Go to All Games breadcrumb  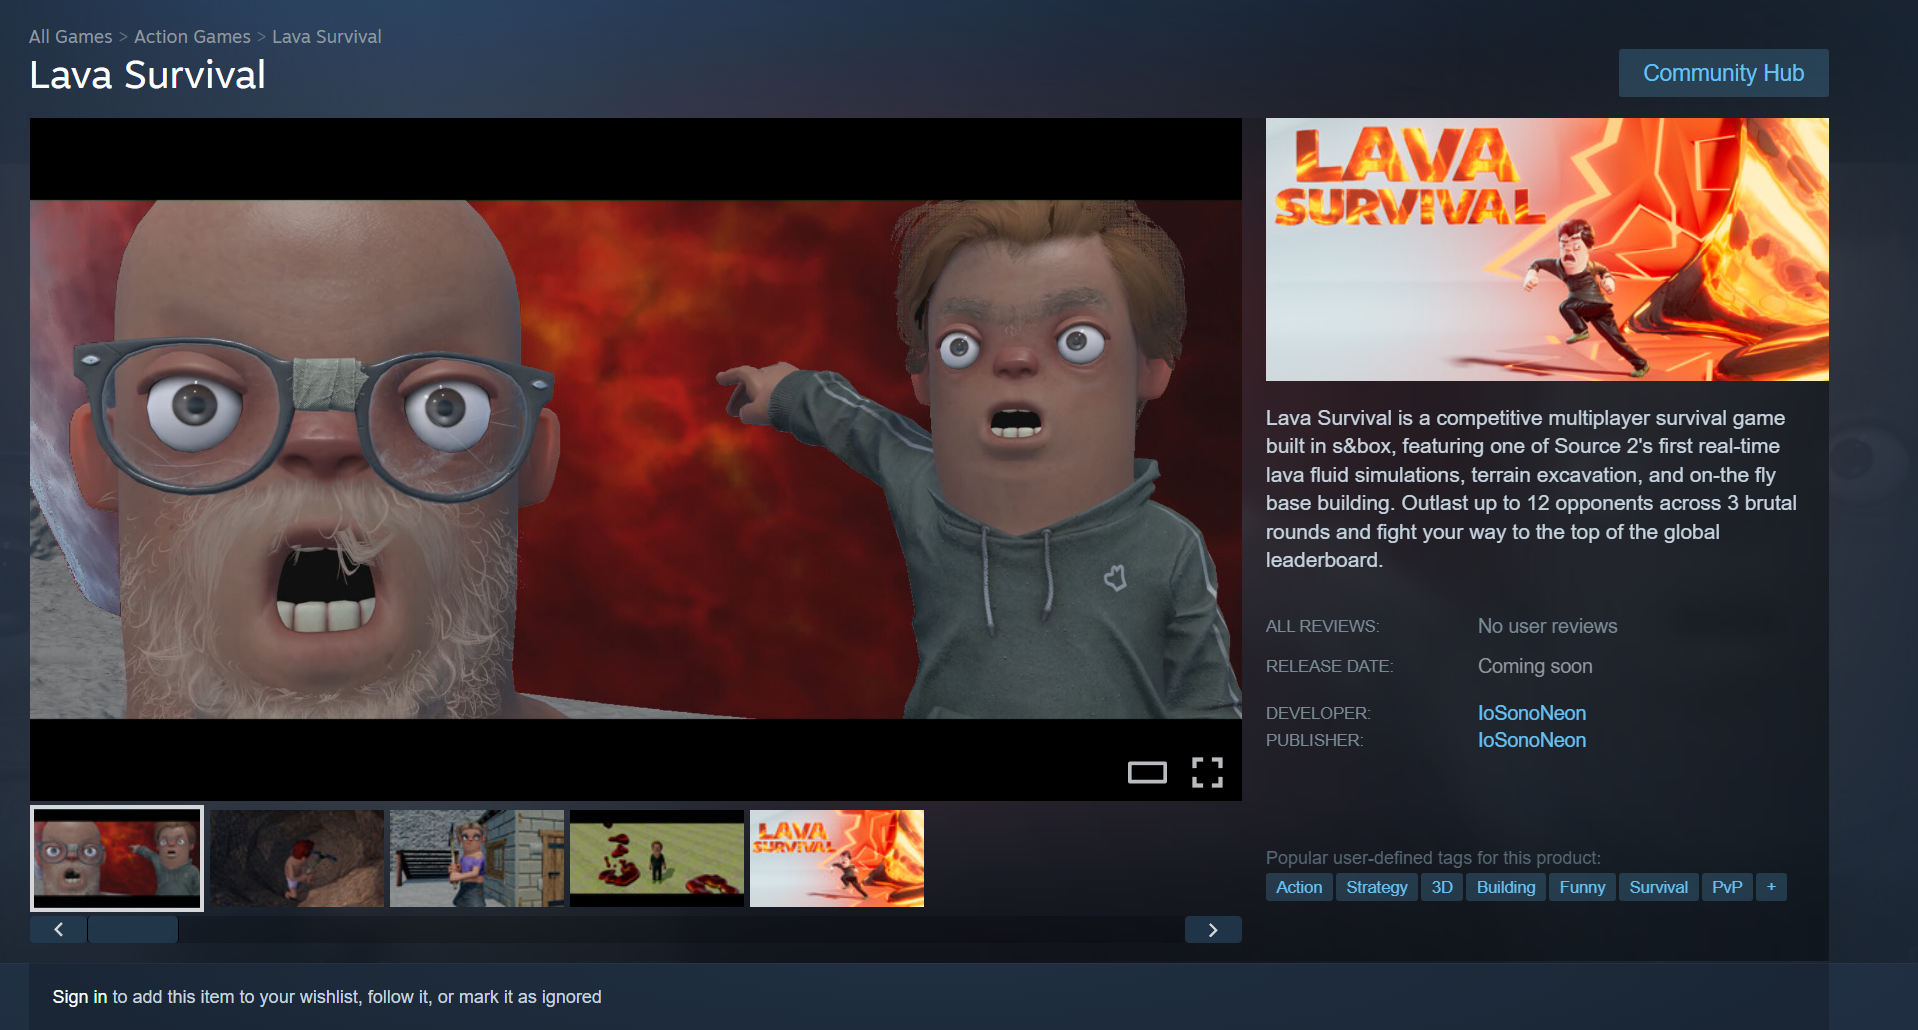click(70, 37)
